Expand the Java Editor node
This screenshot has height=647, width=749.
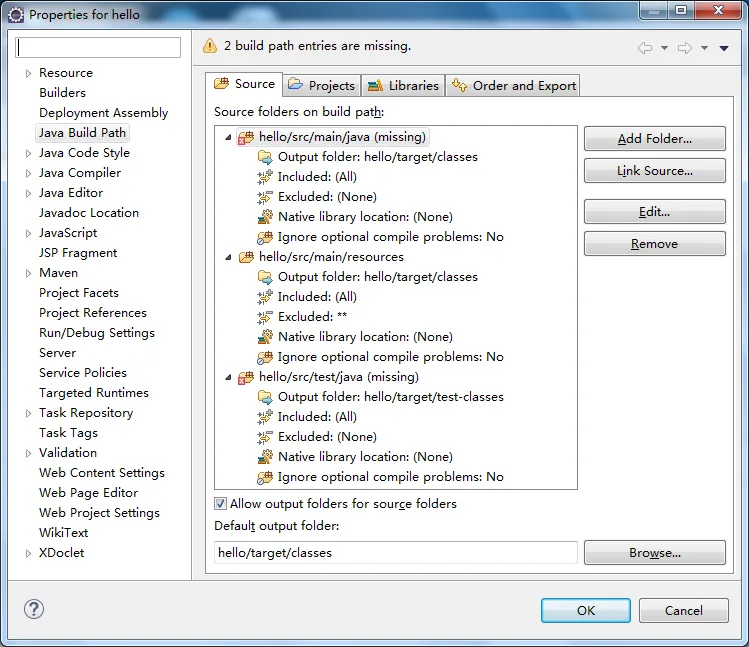tap(28, 193)
